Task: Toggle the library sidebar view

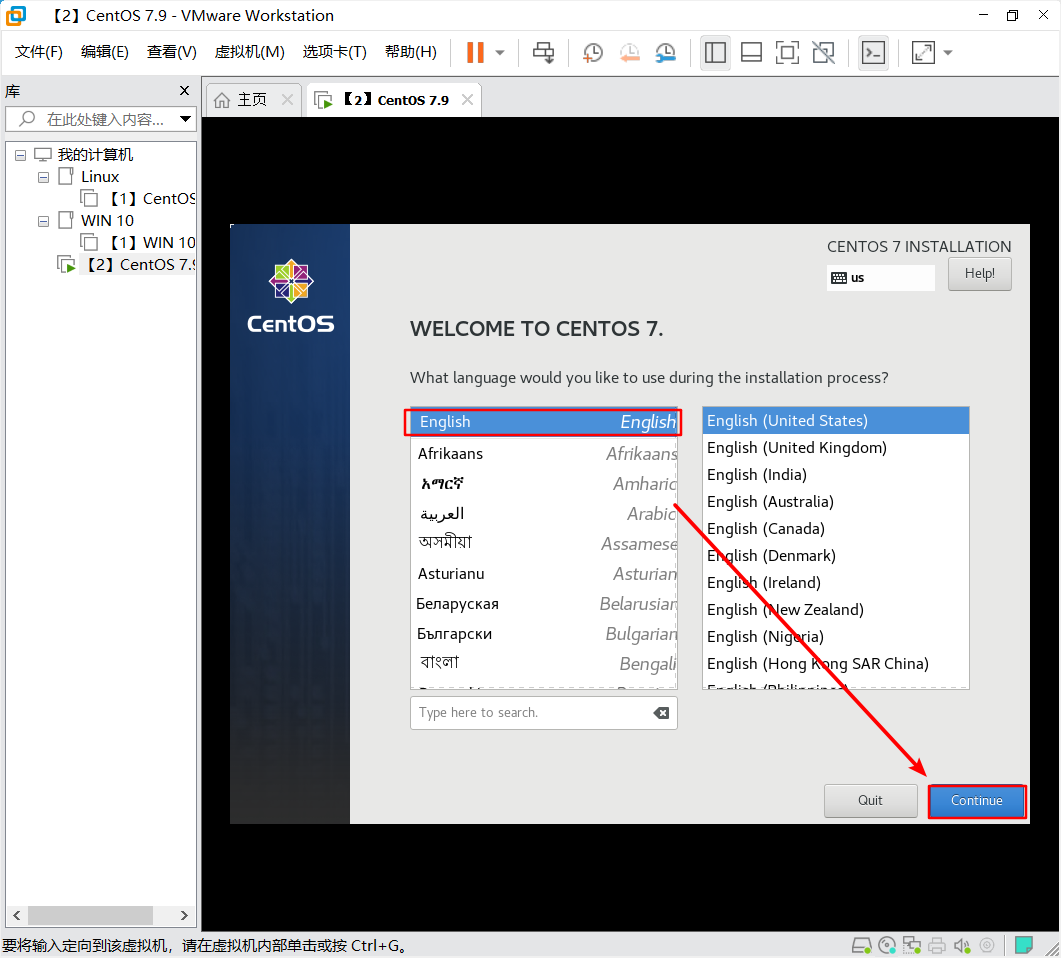Action: coord(715,52)
